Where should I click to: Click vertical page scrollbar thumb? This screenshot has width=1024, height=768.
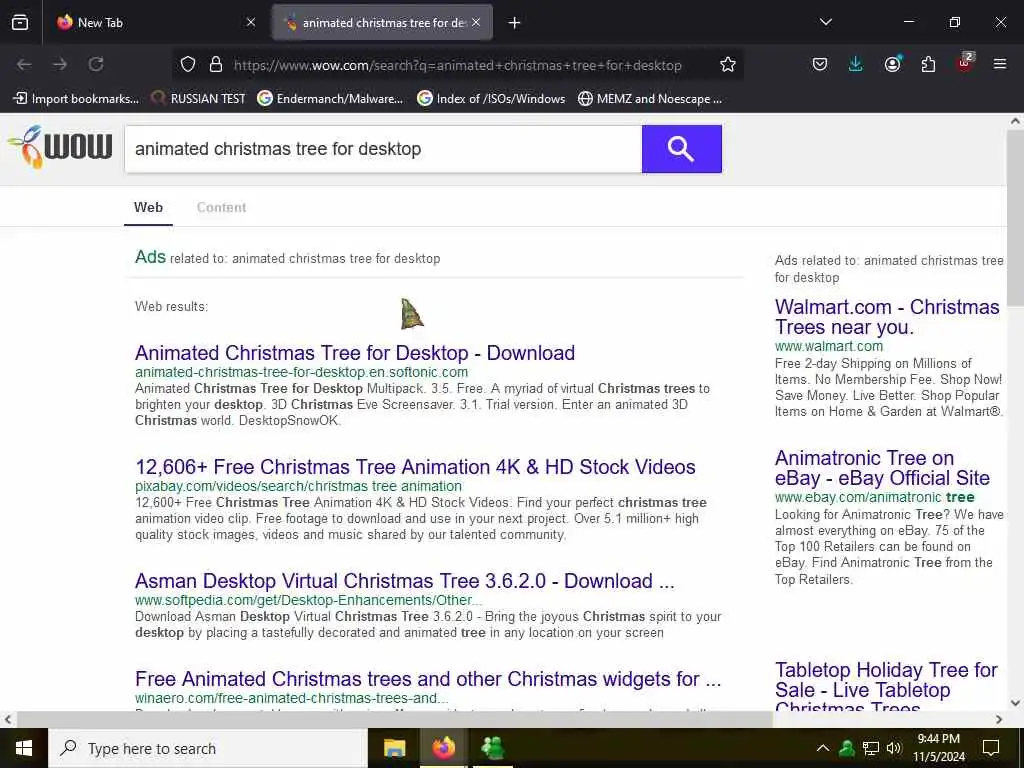(x=1015, y=217)
